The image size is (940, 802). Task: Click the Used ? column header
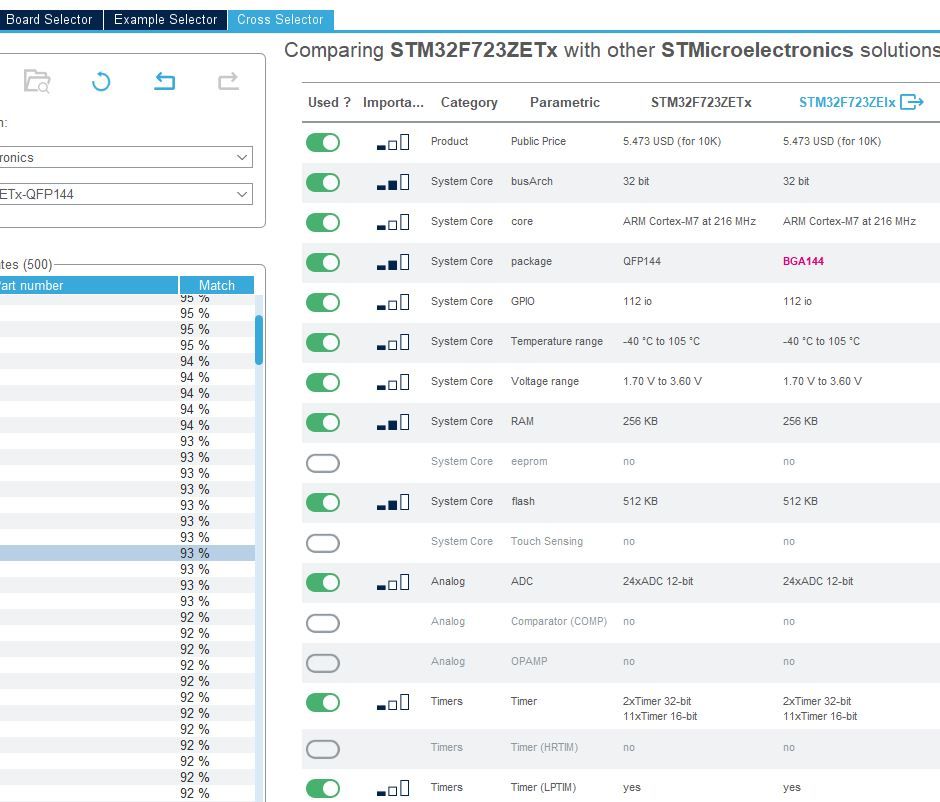click(x=329, y=102)
